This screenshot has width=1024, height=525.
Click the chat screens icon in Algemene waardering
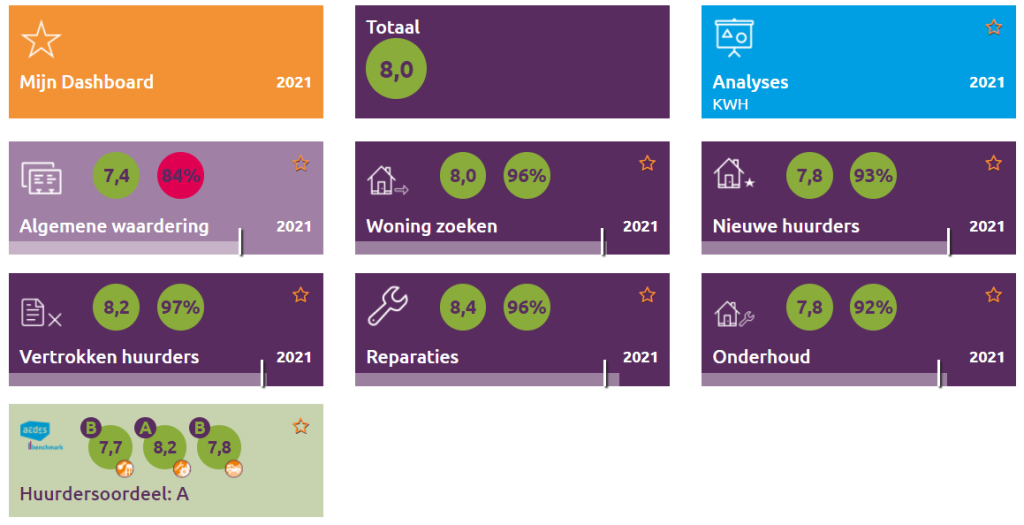(x=42, y=178)
